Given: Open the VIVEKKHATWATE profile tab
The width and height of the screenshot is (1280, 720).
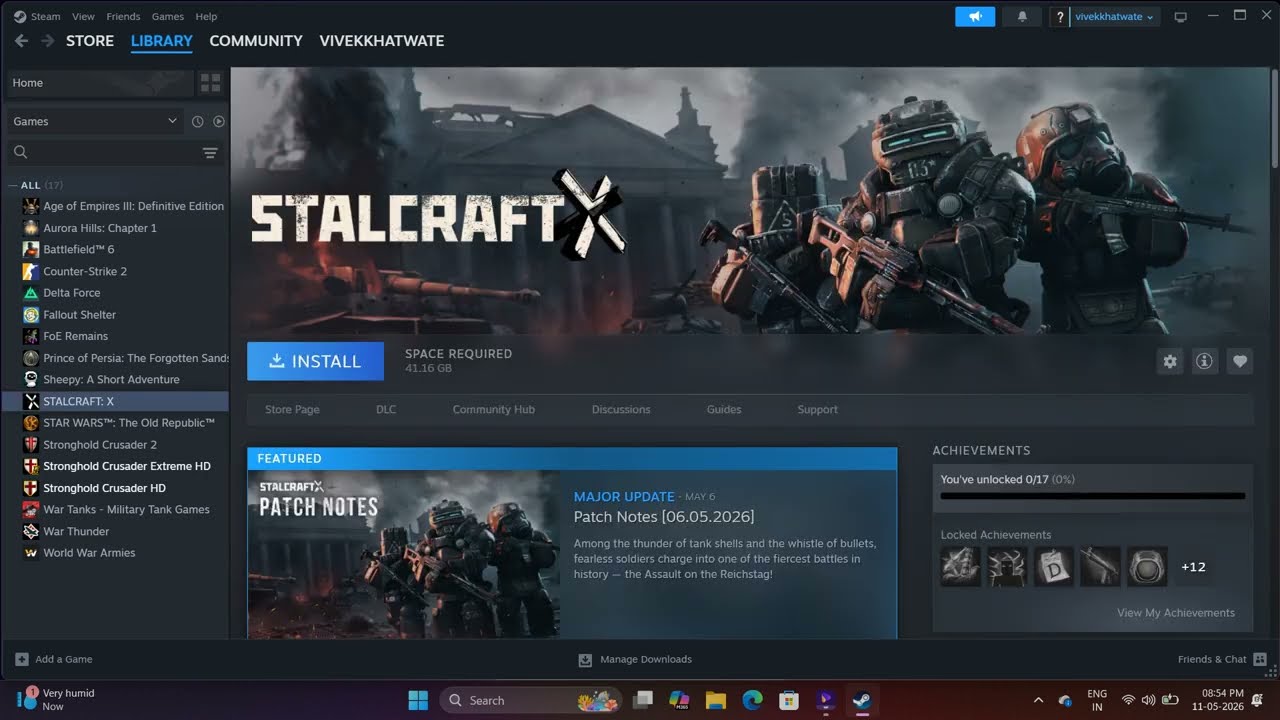Looking at the screenshot, I should coord(382,41).
